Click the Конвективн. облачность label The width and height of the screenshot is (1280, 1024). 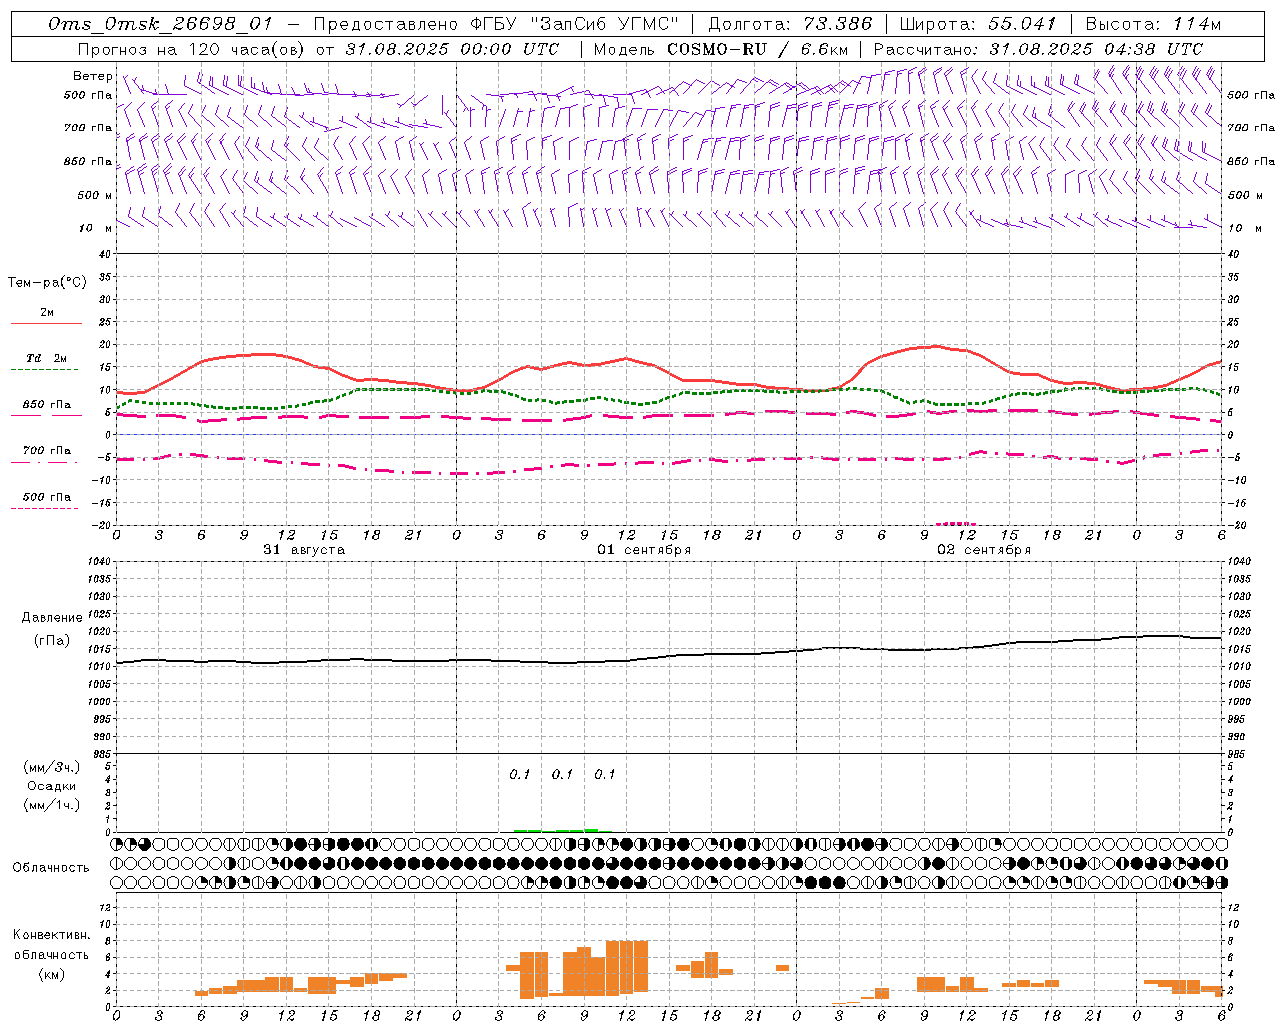51,944
